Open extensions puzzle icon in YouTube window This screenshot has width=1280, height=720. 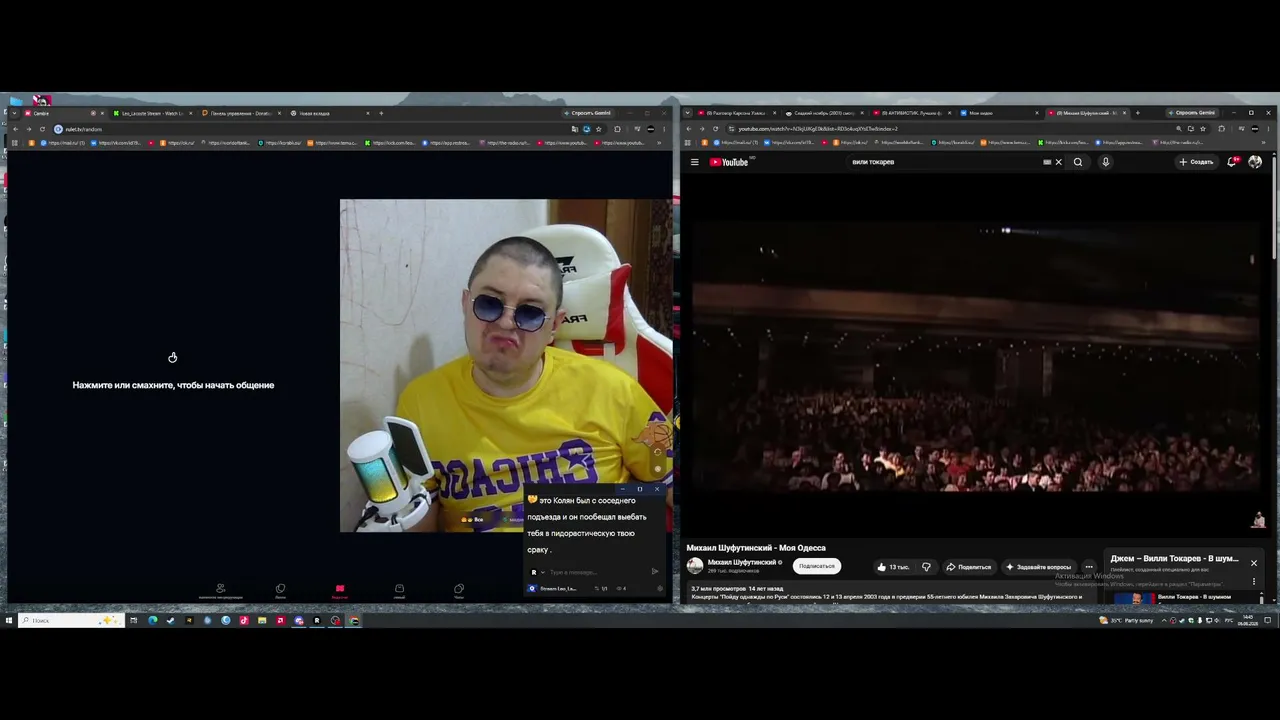click(x=1221, y=129)
